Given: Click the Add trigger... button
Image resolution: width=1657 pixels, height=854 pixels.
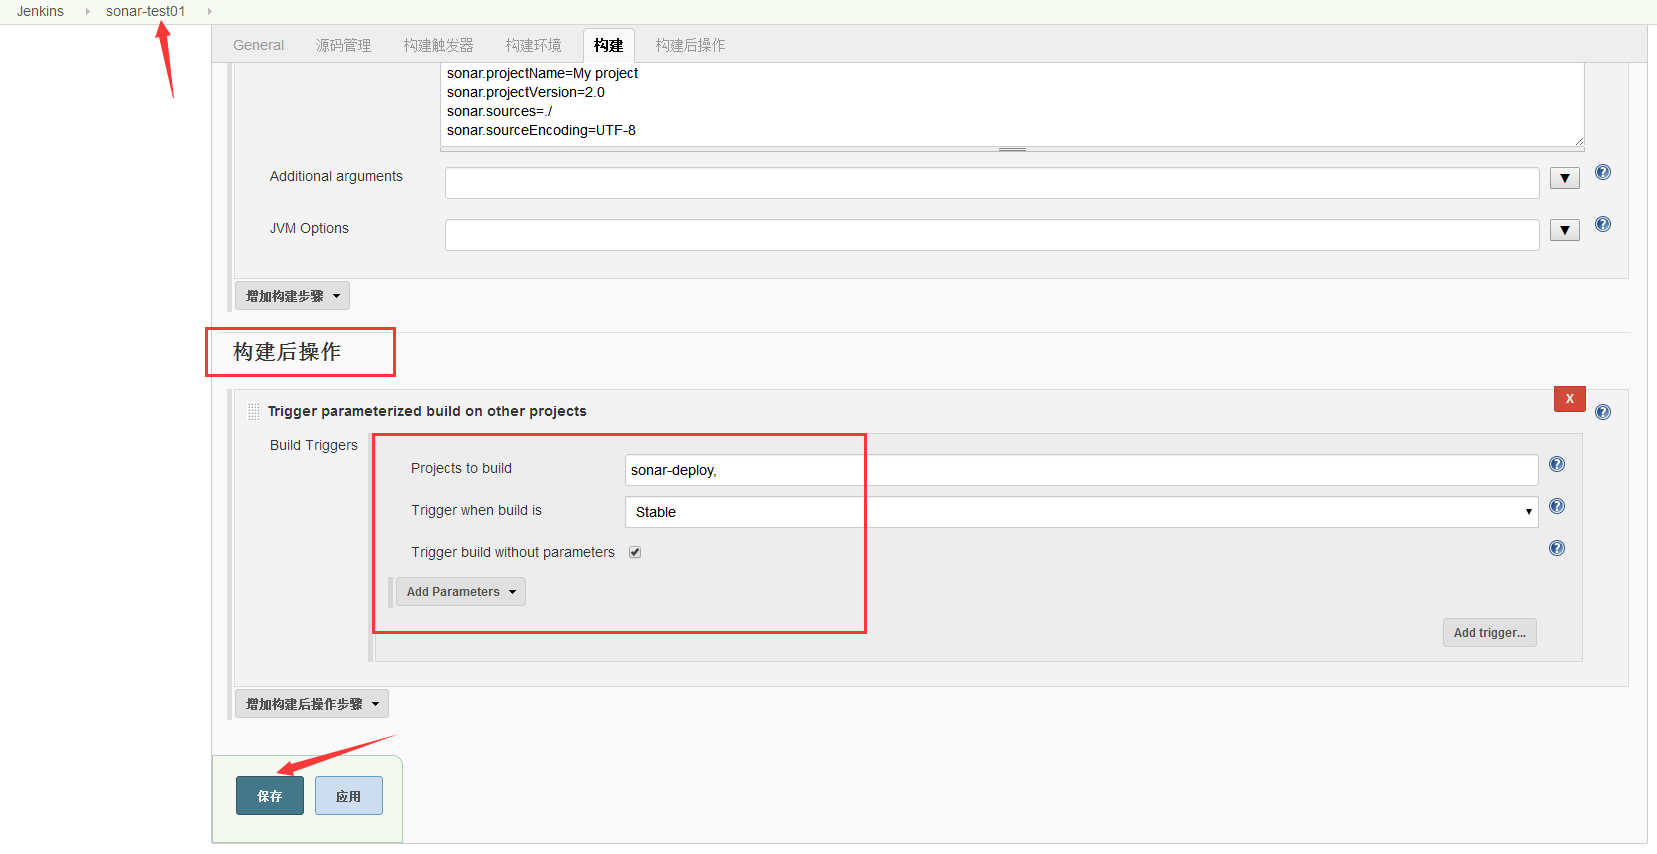Looking at the screenshot, I should pos(1489,633).
